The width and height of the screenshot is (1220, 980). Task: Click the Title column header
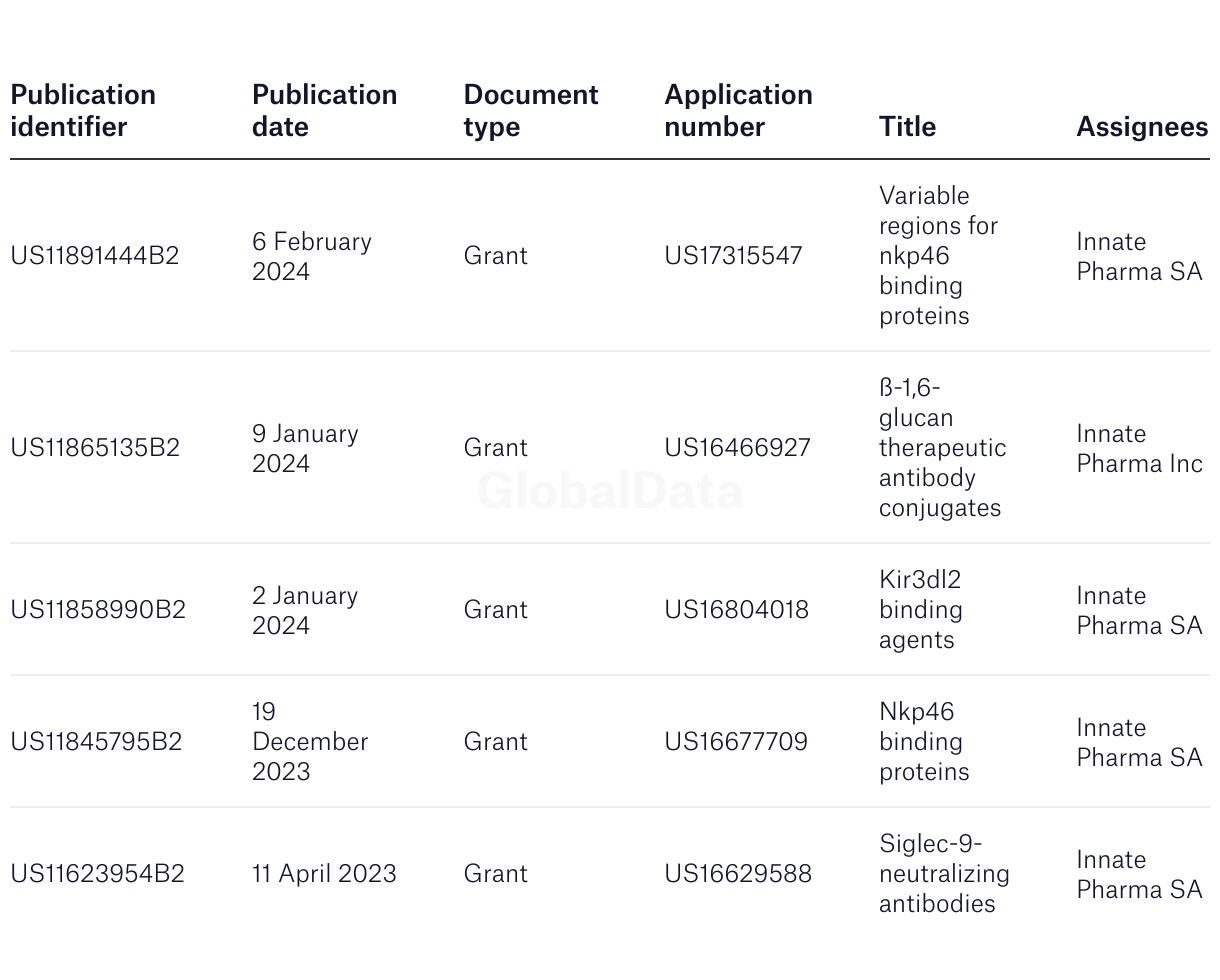(907, 127)
